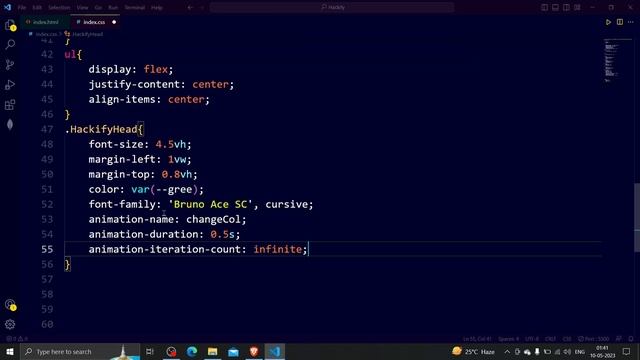
Task: Click '0.5s' duration value on line 54
Action: (222, 235)
